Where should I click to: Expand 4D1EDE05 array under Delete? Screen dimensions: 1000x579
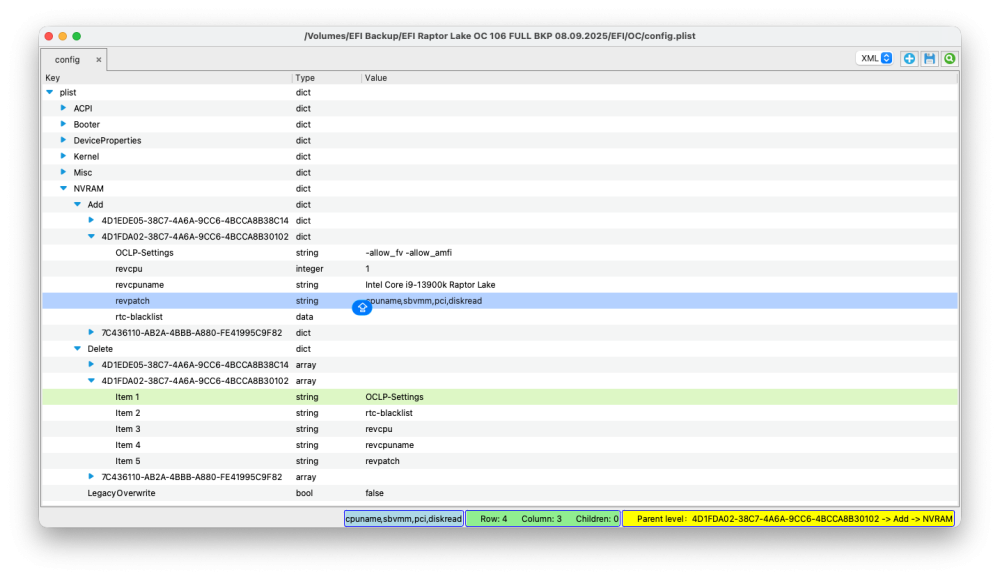pos(91,365)
